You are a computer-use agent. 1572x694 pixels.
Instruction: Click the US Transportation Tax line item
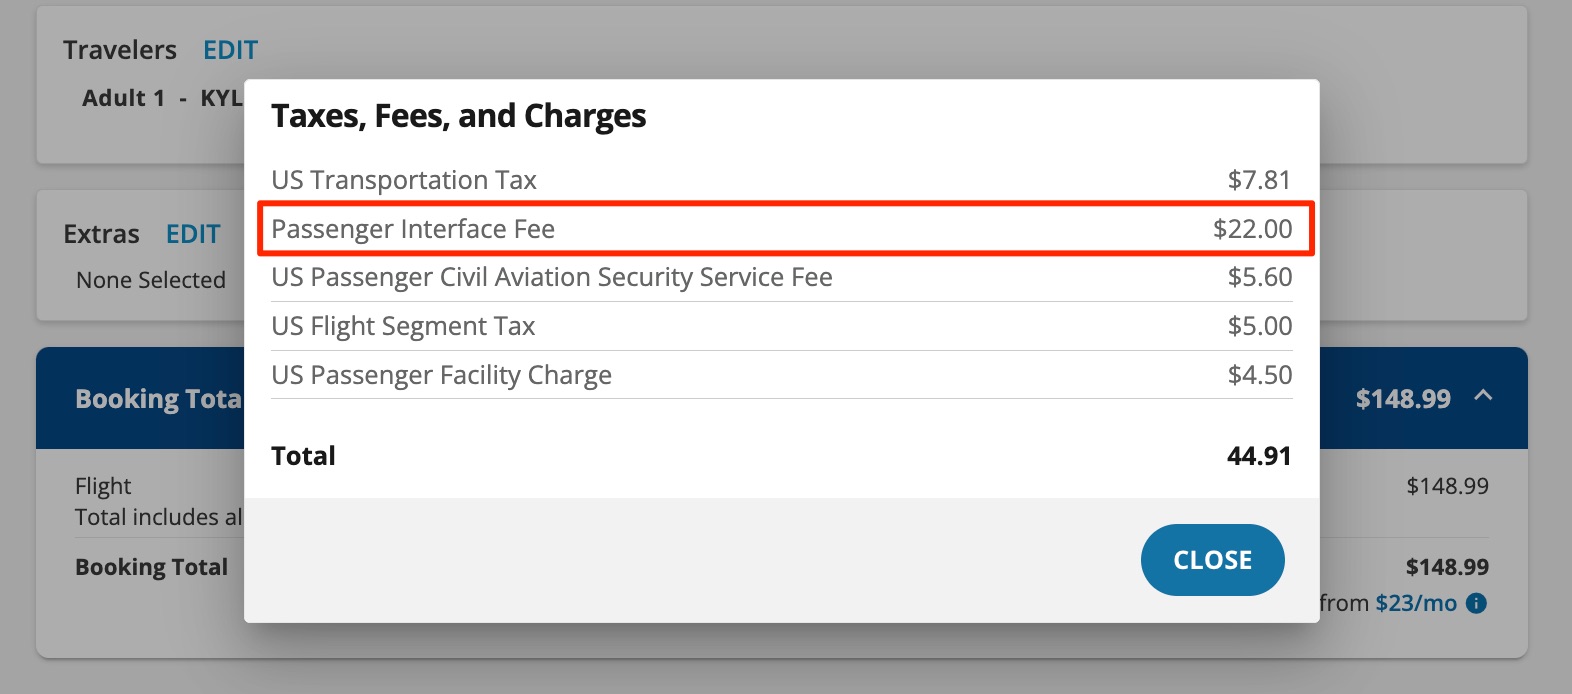[x=405, y=180]
